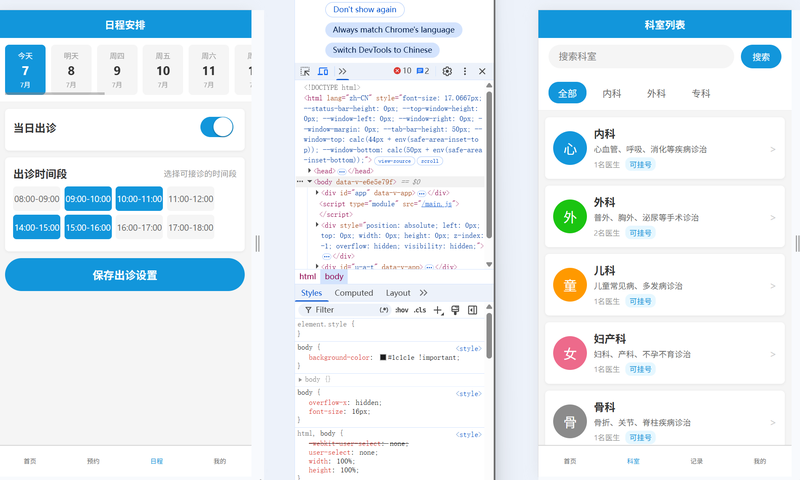This screenshot has width=800, height=480.
Task: Expand the head element node
Action: [x=310, y=170]
